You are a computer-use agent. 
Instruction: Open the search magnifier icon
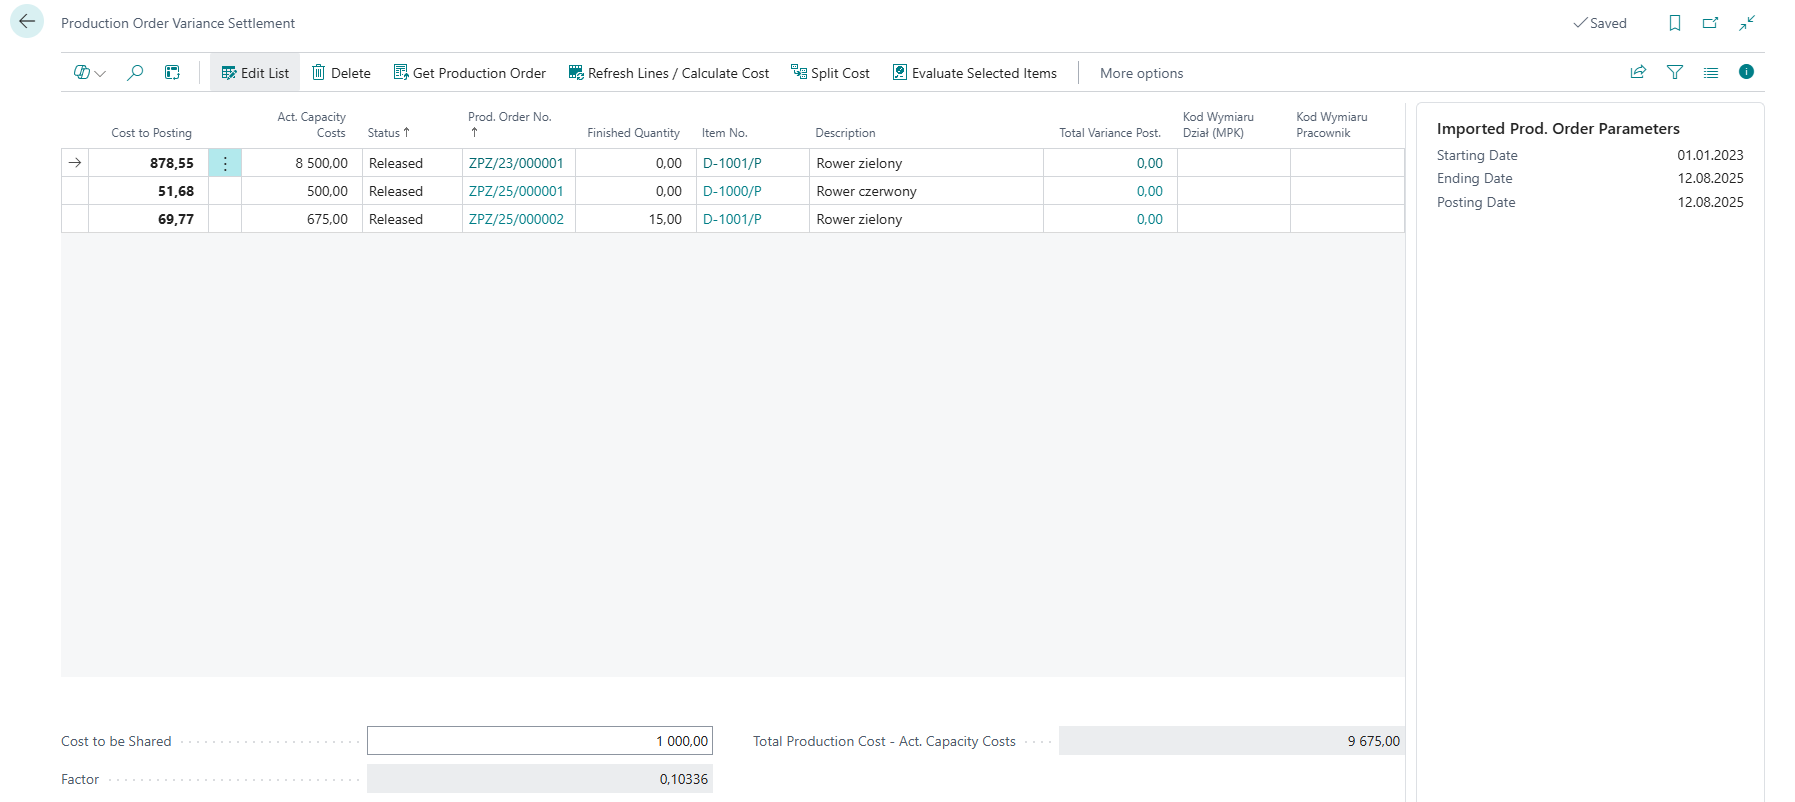(135, 73)
